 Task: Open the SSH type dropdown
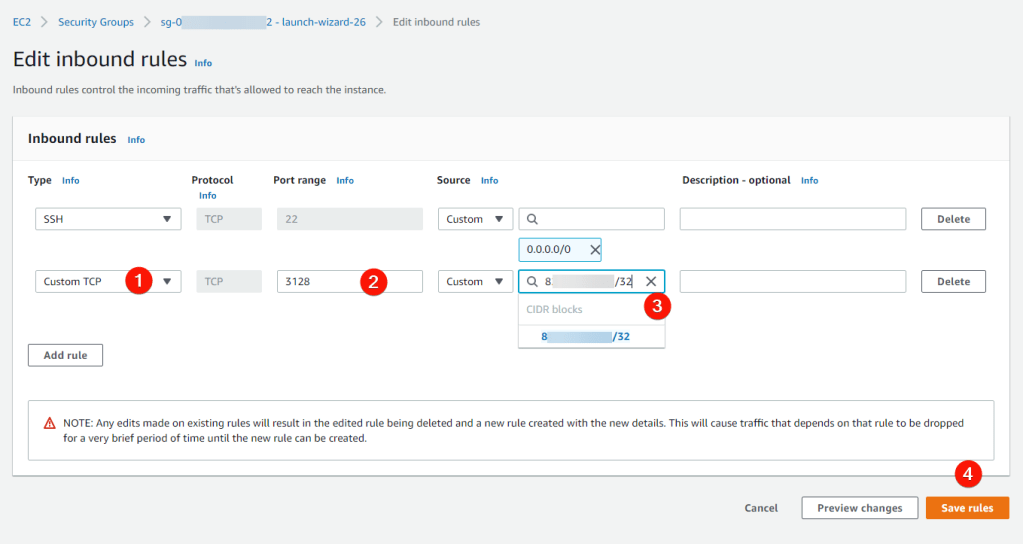click(108, 219)
